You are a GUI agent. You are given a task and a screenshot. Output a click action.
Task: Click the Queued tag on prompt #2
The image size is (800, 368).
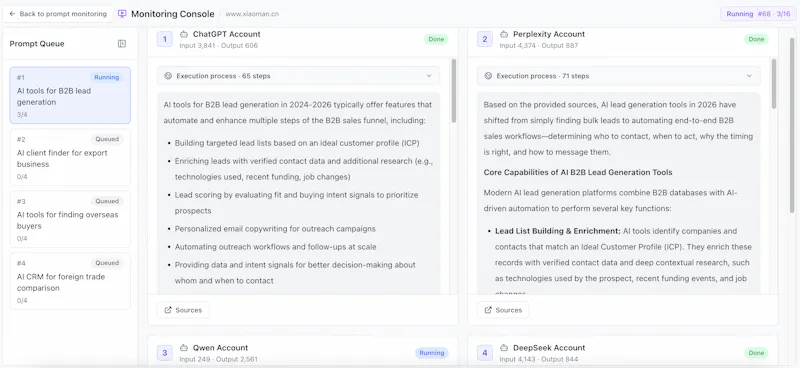[x=107, y=139]
